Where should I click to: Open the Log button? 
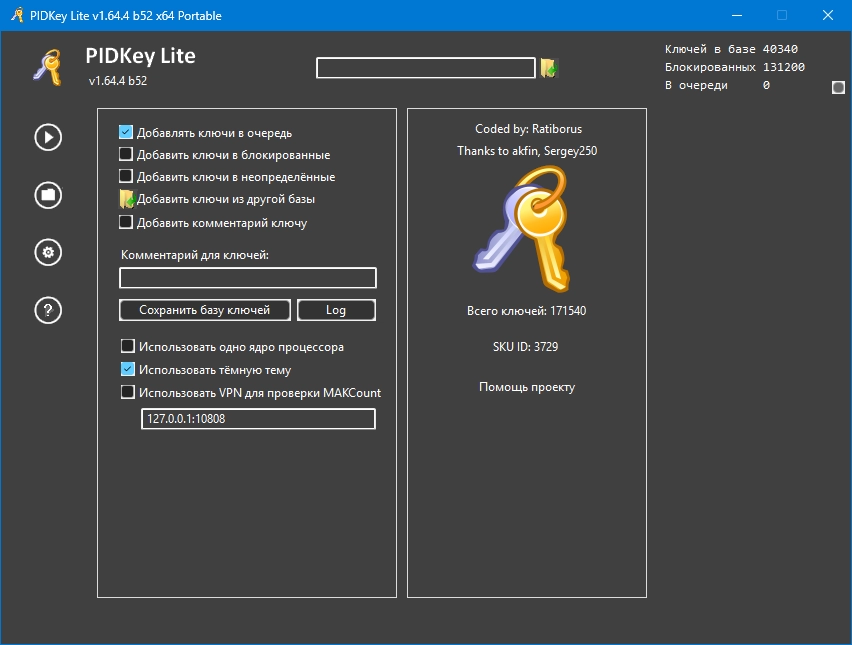click(336, 310)
